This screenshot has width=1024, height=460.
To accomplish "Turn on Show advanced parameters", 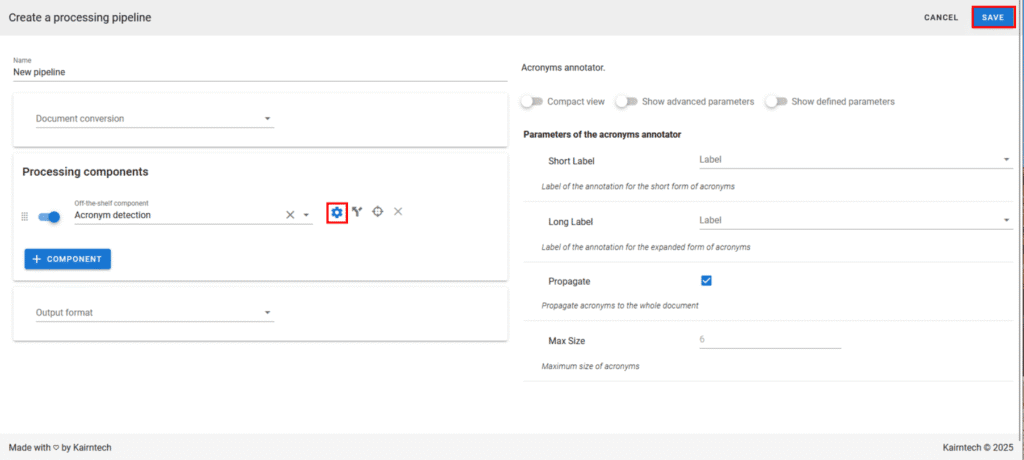I will point(626,101).
